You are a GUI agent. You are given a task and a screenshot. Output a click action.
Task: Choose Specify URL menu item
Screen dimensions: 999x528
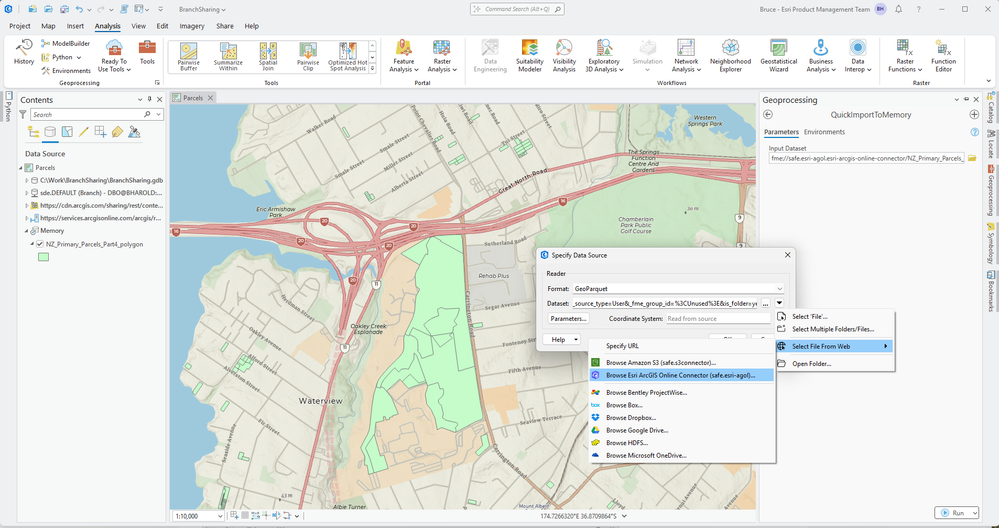click(682, 346)
